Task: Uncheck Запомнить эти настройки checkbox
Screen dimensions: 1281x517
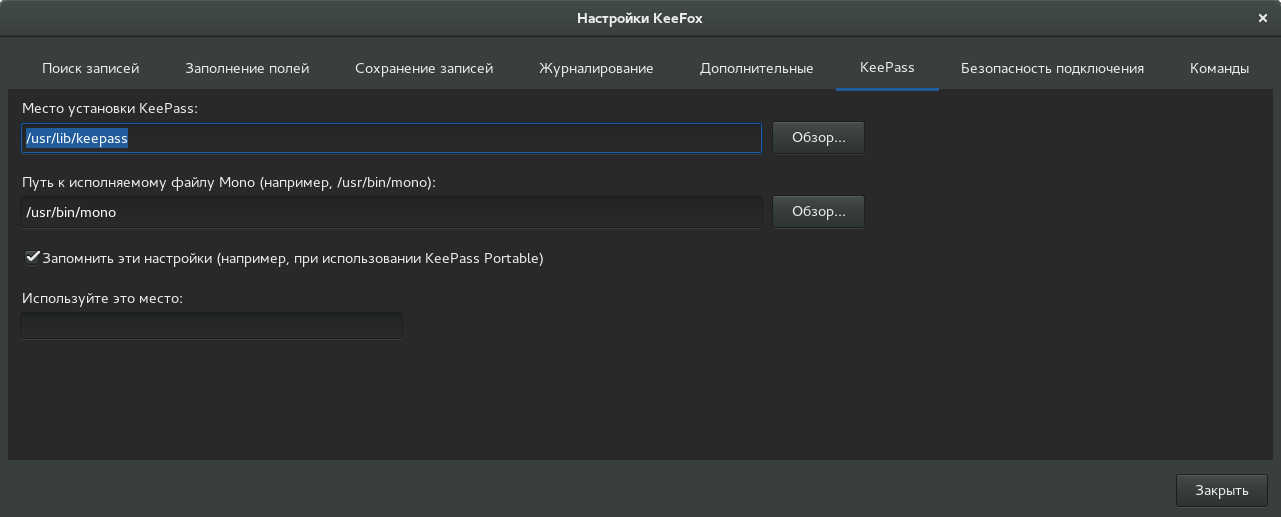Action: 33,258
